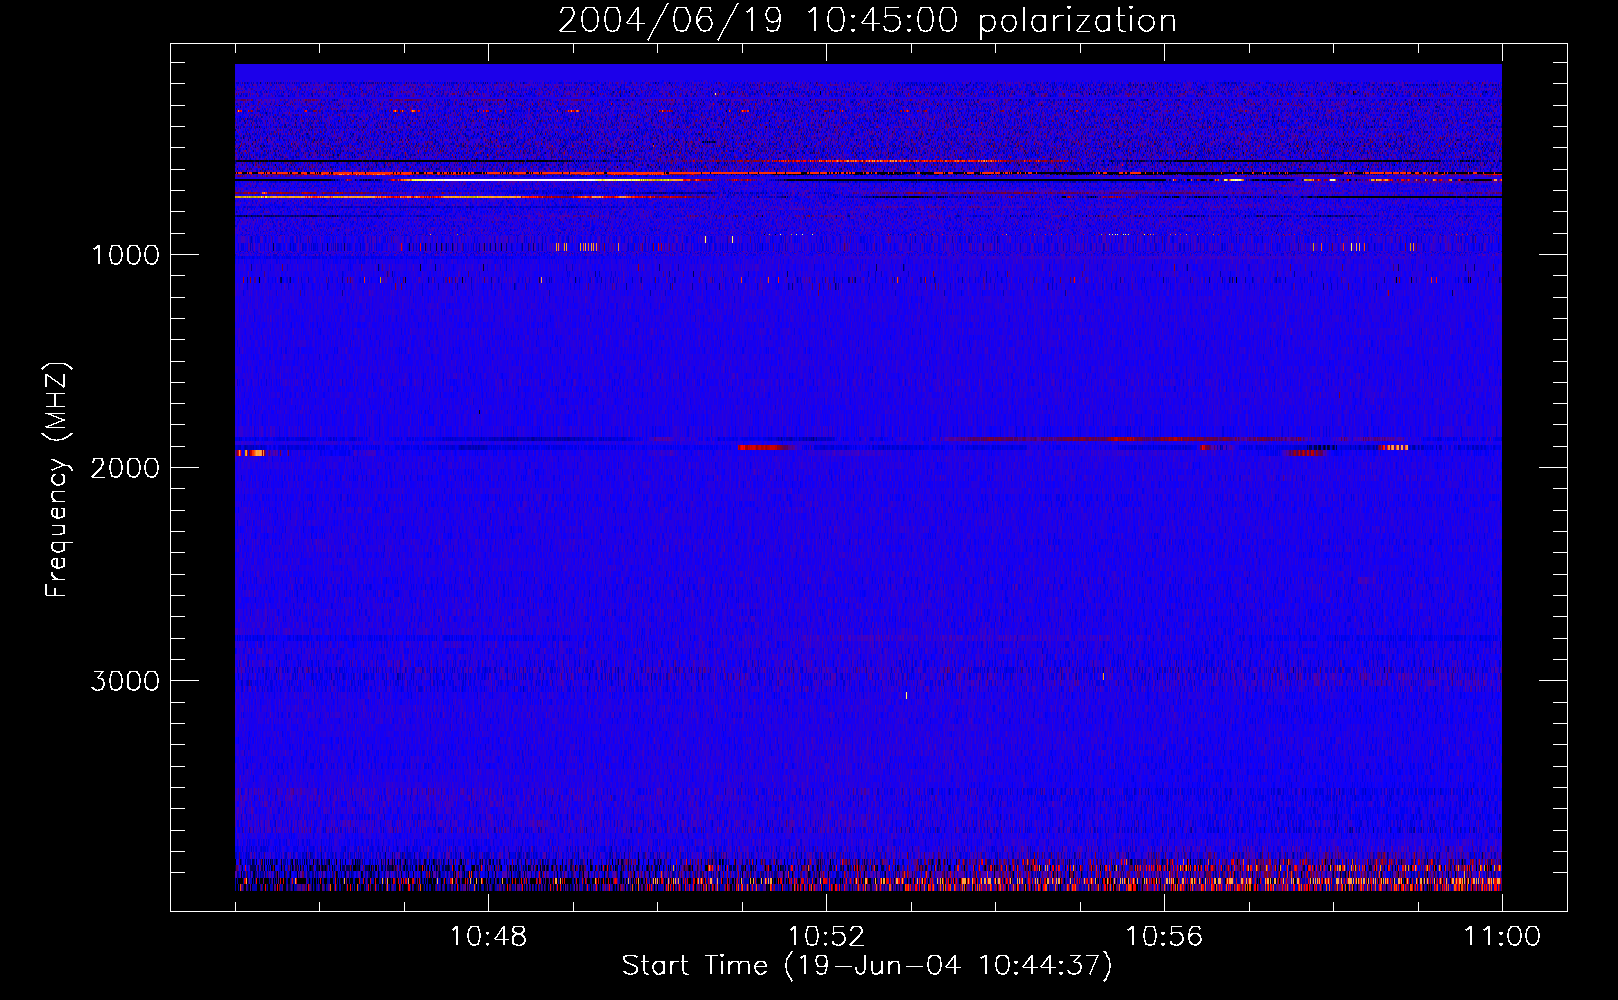Click the 1000 frequency tick label
This screenshot has height=1000, width=1618.
coord(125,255)
